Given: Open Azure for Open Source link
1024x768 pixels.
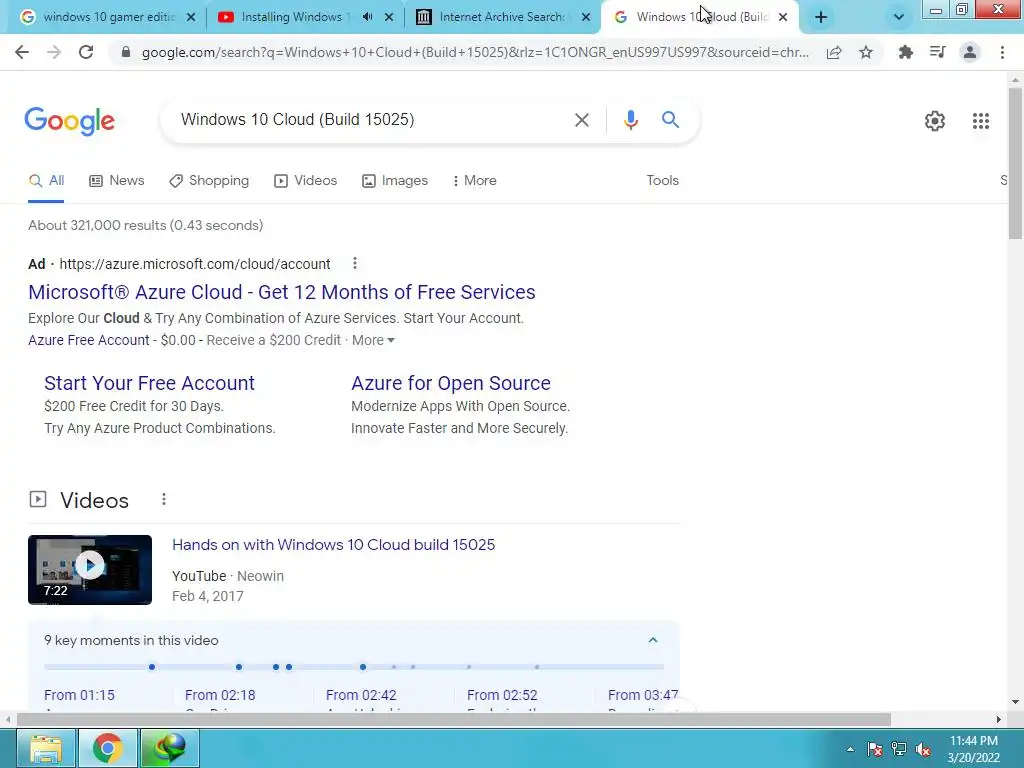Looking at the screenshot, I should pos(451,383).
